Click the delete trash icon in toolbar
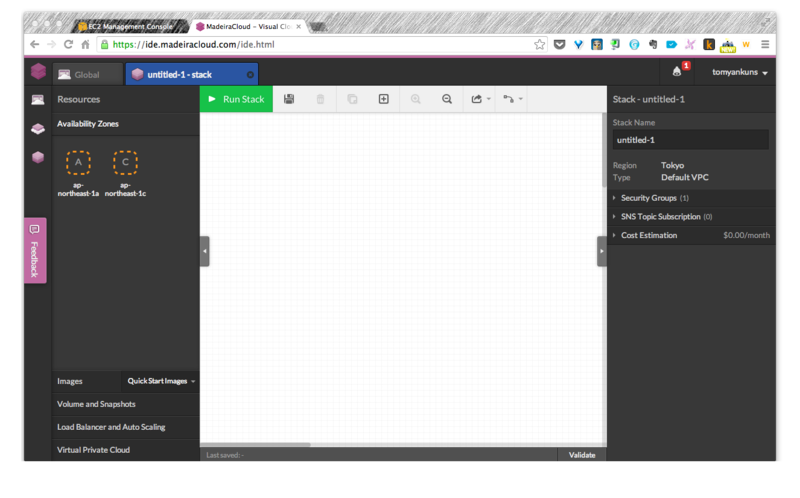 click(320, 99)
